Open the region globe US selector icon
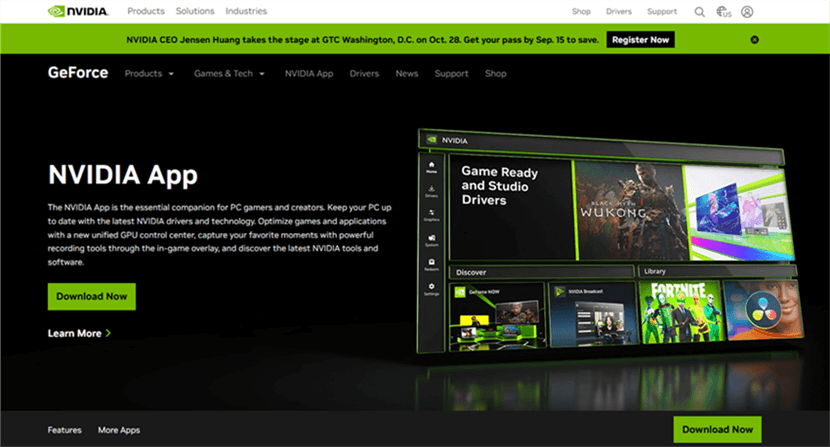The height and width of the screenshot is (447, 830). click(x=724, y=12)
